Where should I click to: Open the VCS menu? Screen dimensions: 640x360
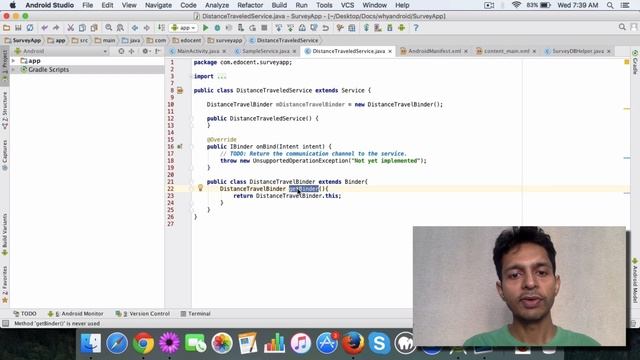347,5
